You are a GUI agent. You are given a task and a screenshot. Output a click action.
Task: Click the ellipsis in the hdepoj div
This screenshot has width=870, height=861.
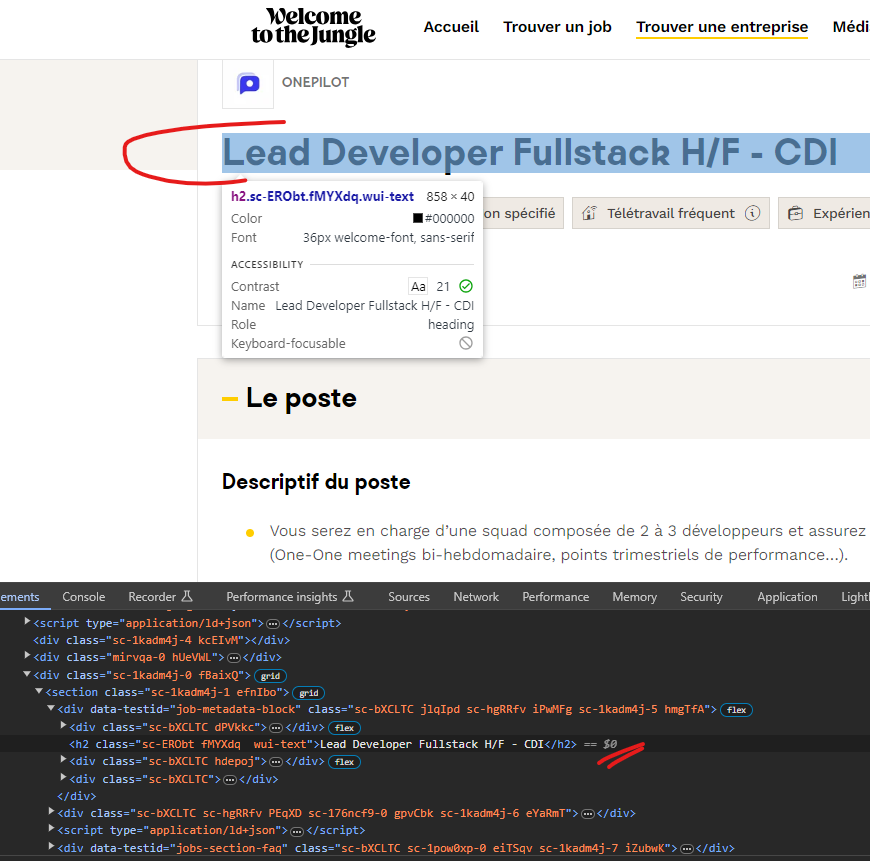coord(276,762)
